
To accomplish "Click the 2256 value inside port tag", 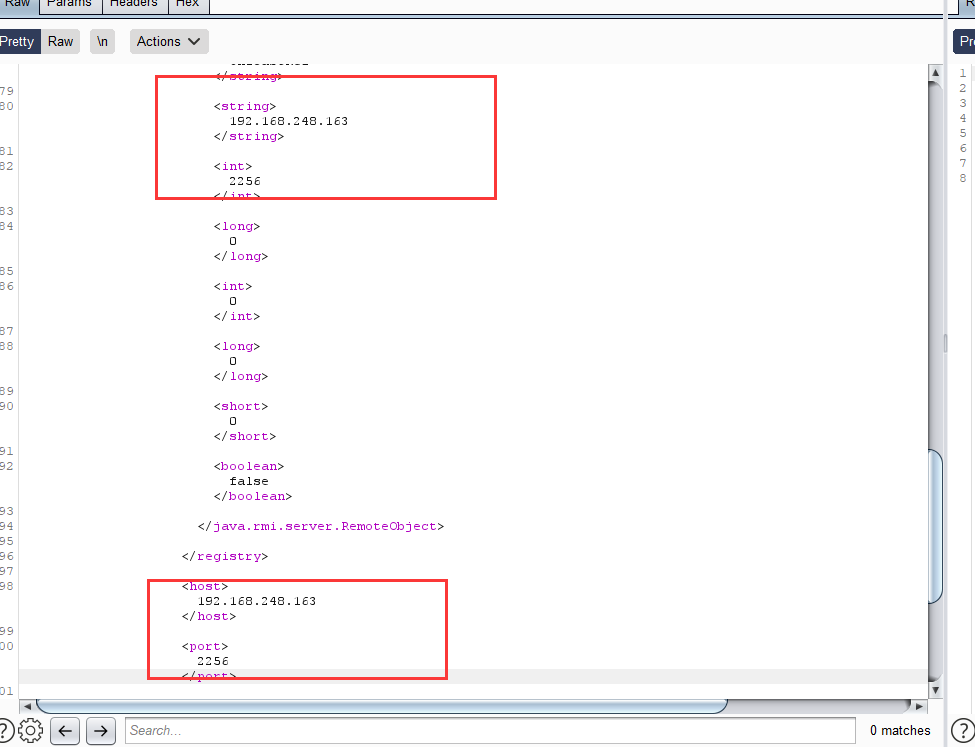I will (213, 661).
